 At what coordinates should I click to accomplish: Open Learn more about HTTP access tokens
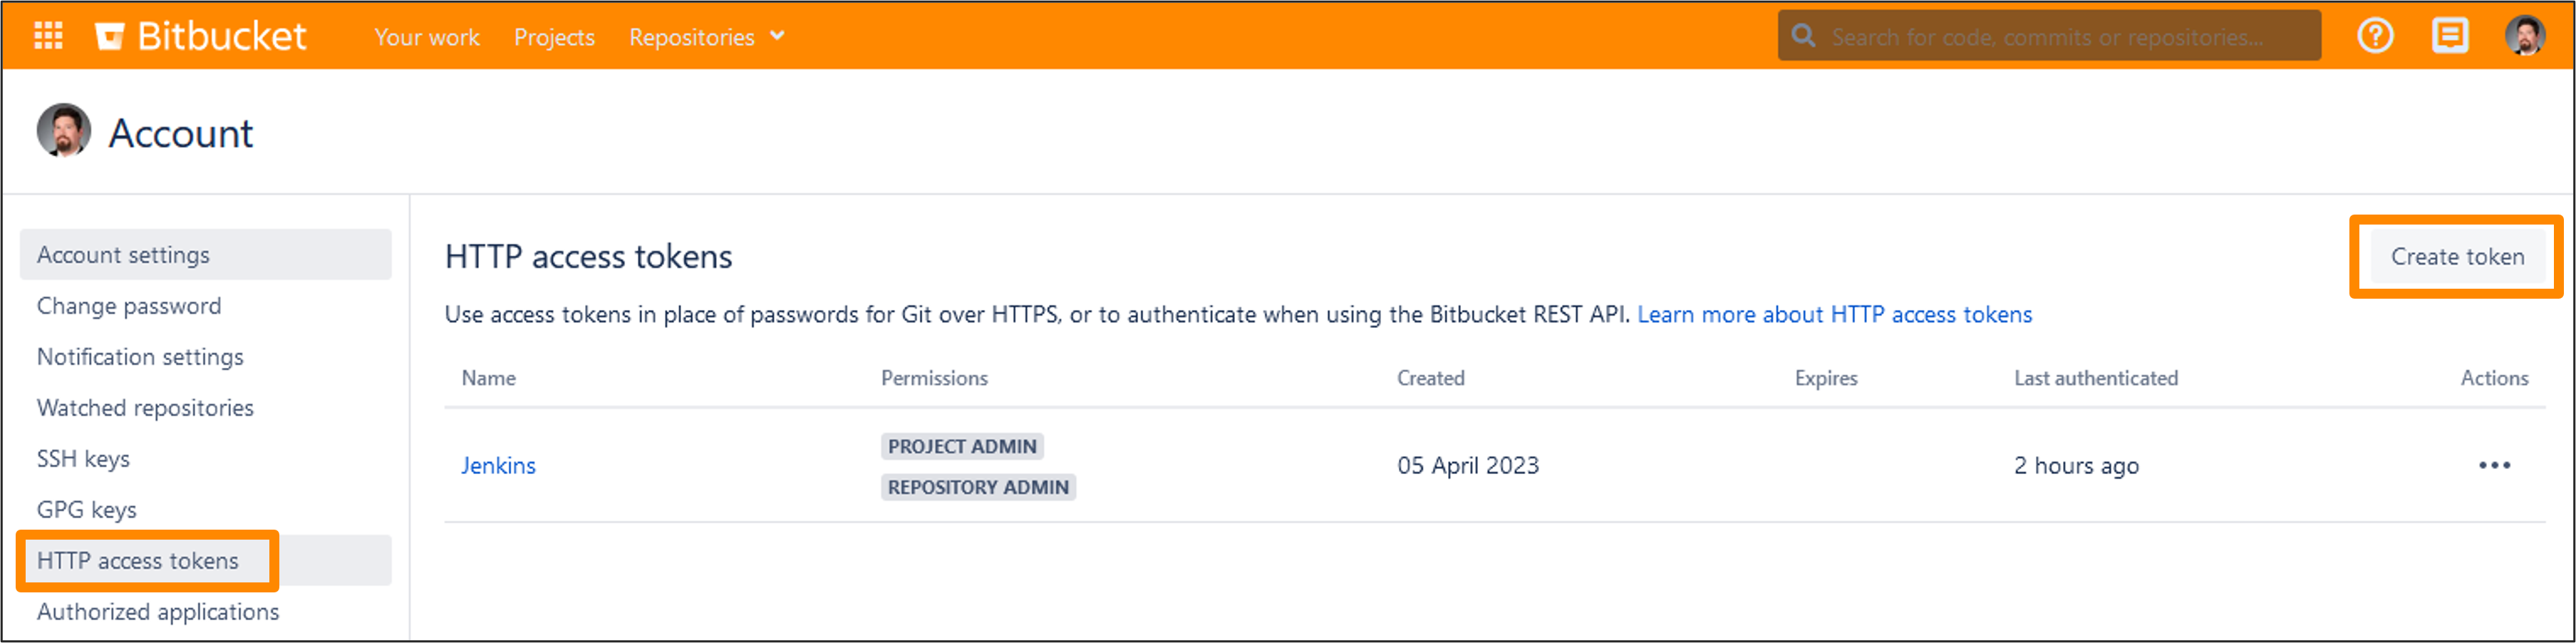(1834, 314)
